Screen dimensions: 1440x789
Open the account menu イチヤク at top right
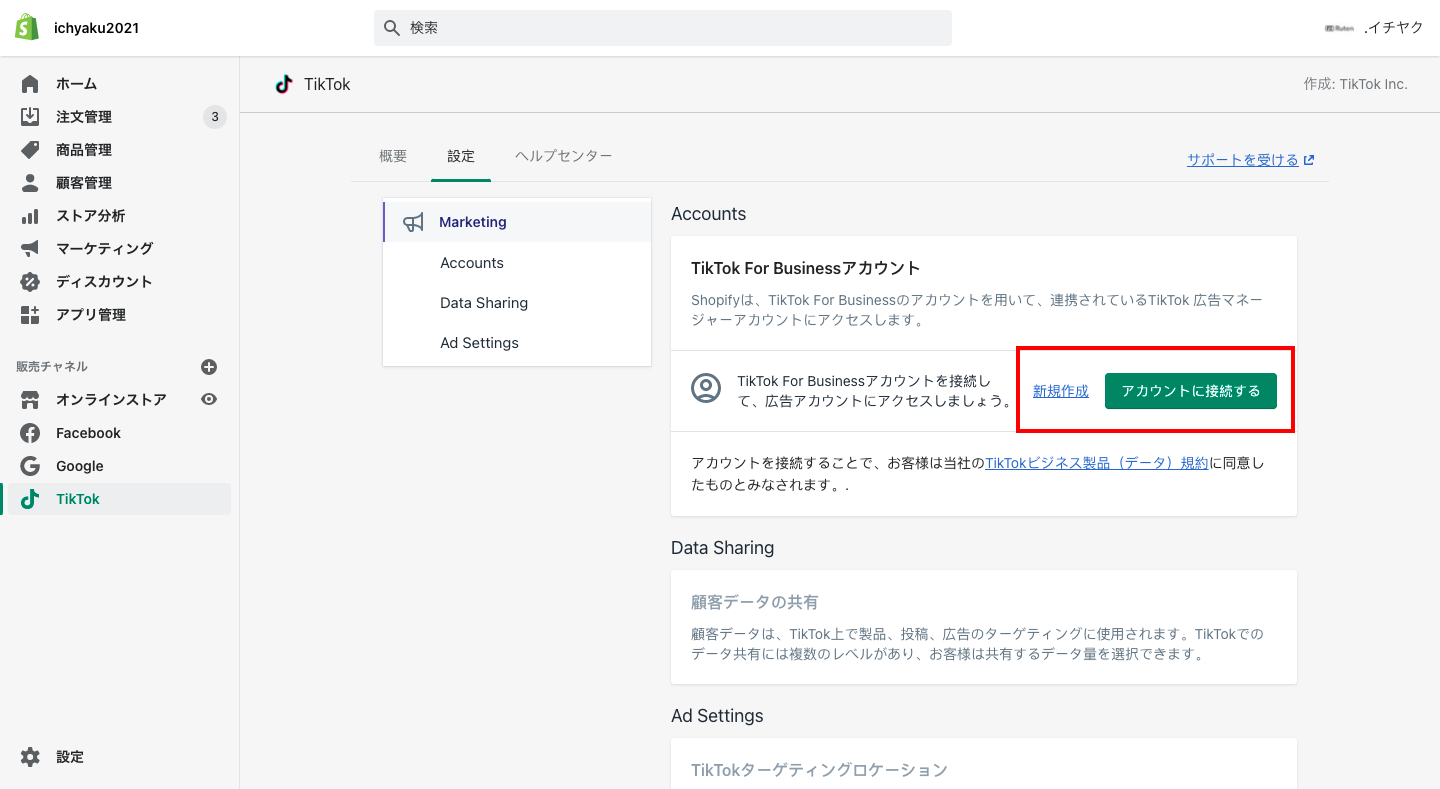(1374, 28)
